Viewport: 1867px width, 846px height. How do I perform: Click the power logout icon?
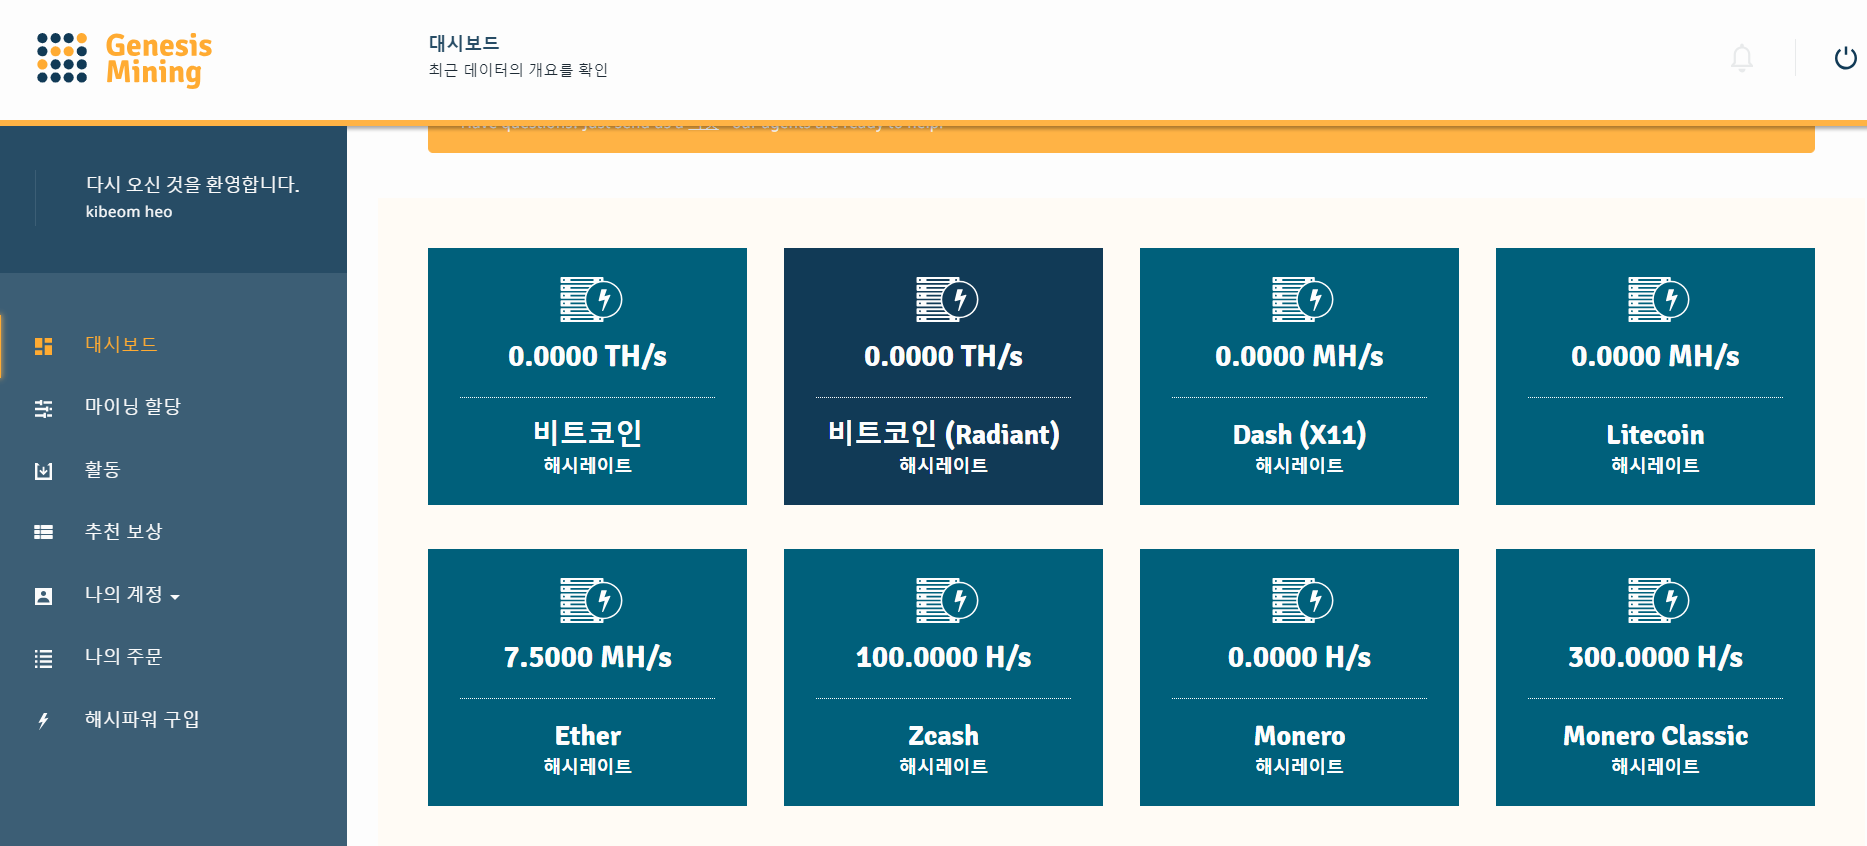[x=1846, y=58]
